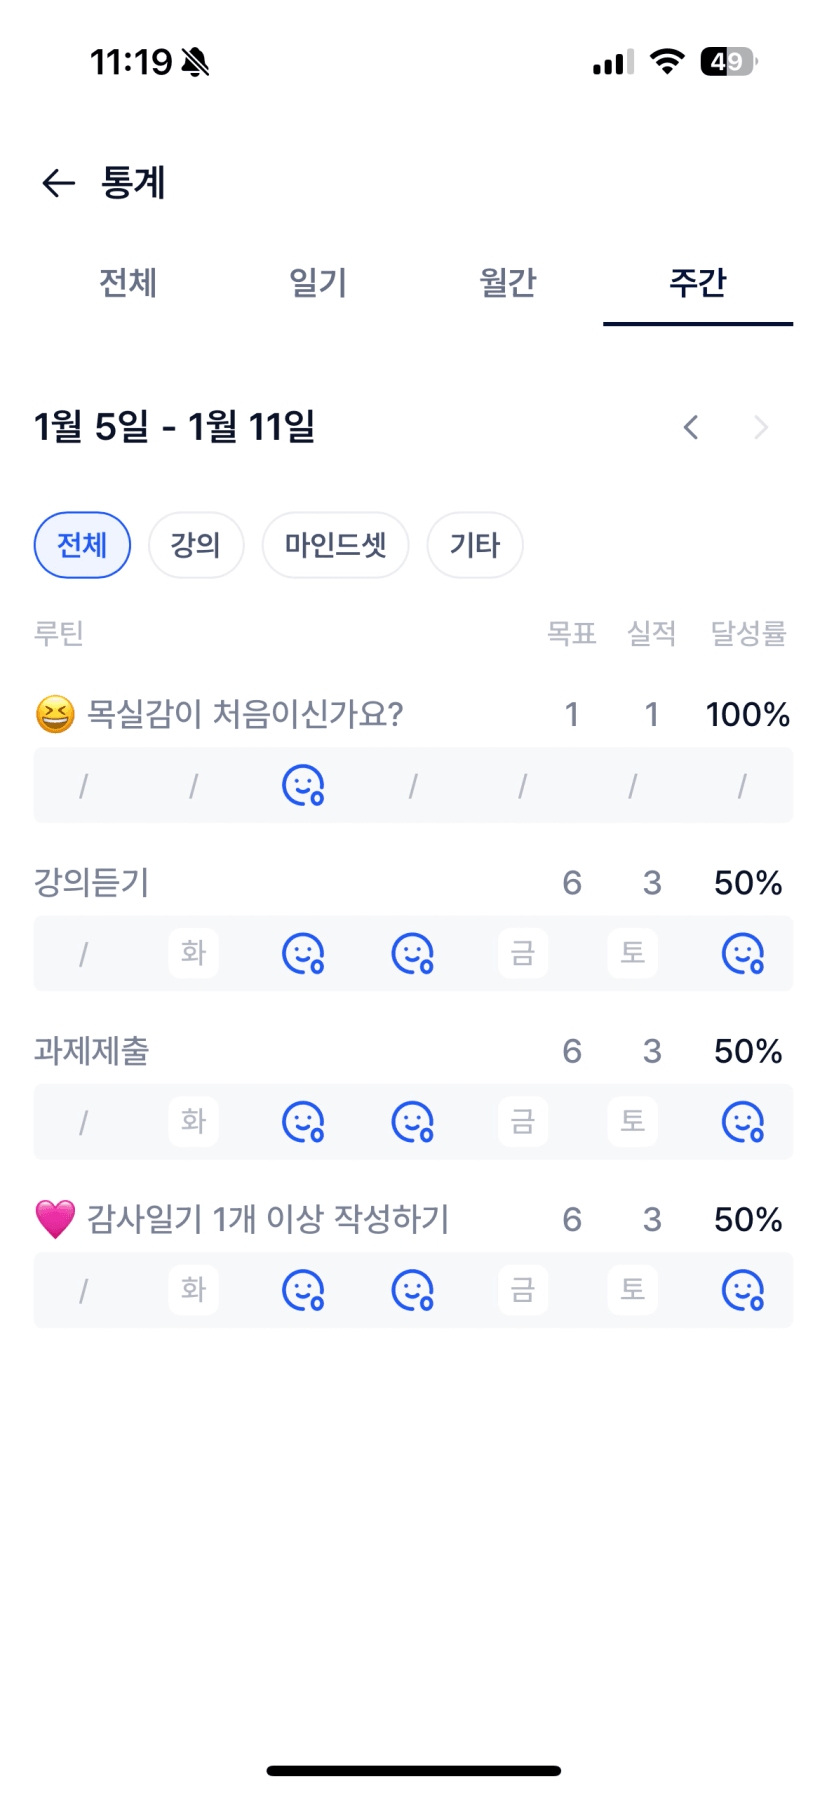Tap the second smiley icon in 감사일기 row
This screenshot has width=827, height=1793.
pos(412,1290)
